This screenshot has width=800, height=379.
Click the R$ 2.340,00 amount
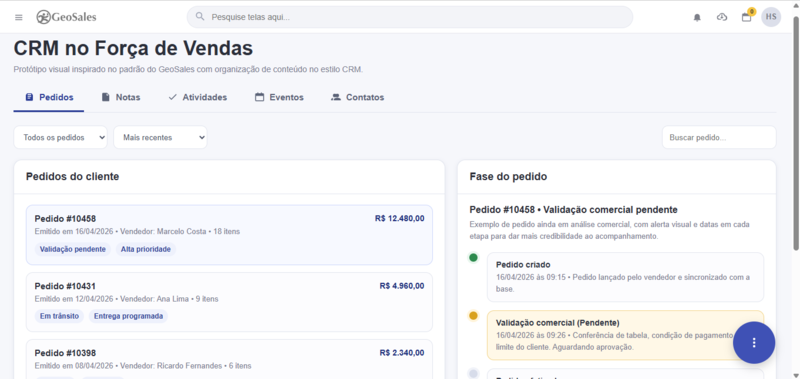(x=402, y=352)
